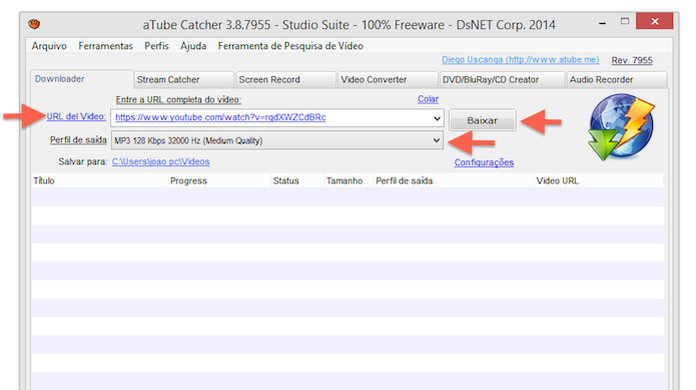Image resolution: width=696 pixels, height=390 pixels.
Task: Click the URL del Video link
Action: coord(76,116)
